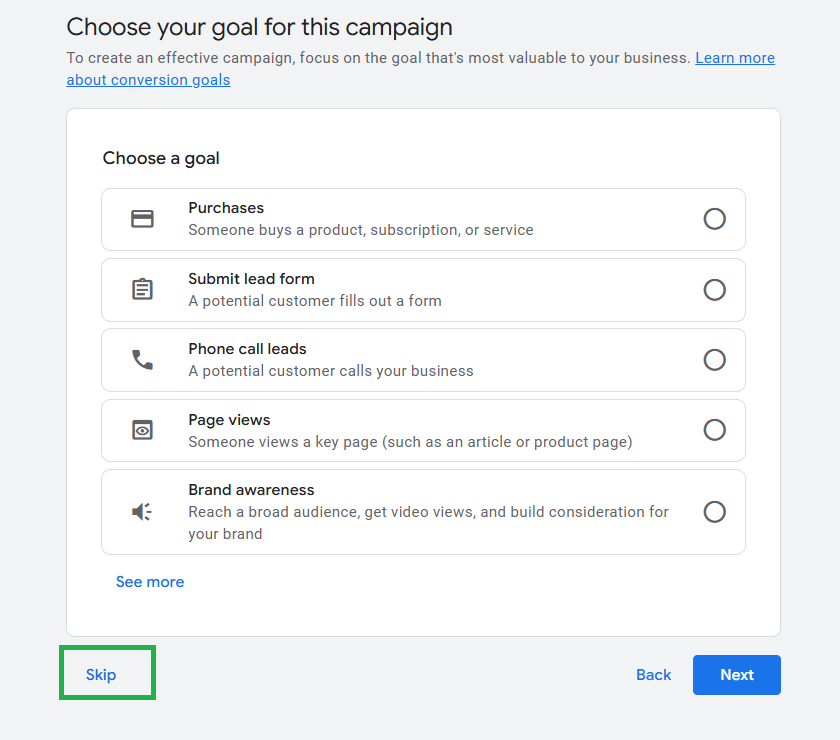Viewport: 840px width, 740px height.
Task: Select the Purchases radio button
Action: (714, 219)
